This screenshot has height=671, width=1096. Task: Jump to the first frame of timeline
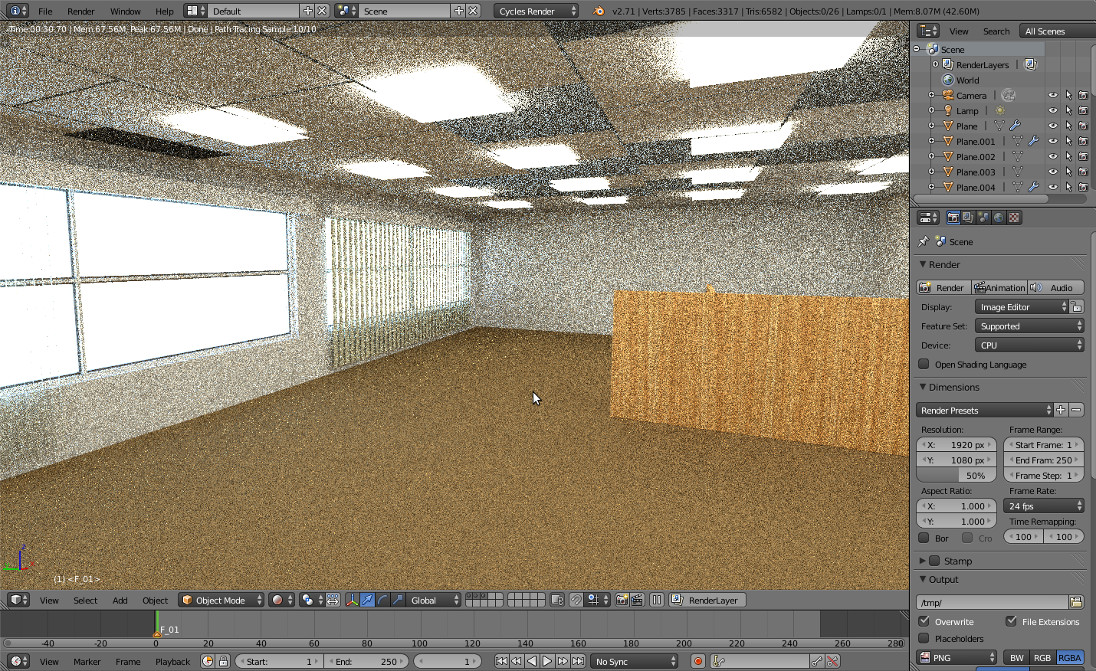(x=501, y=661)
